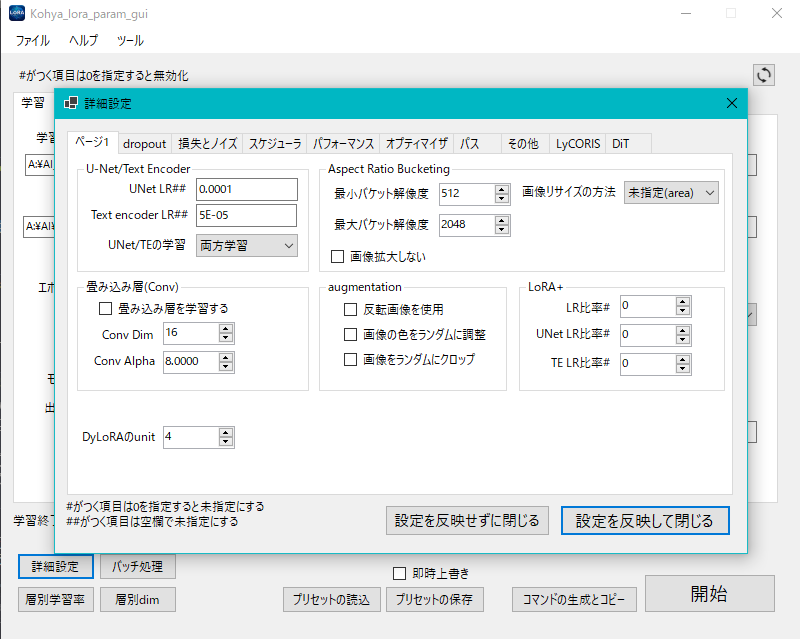Click 設定を反映して閉じる button
This screenshot has height=639, width=800.
(645, 520)
